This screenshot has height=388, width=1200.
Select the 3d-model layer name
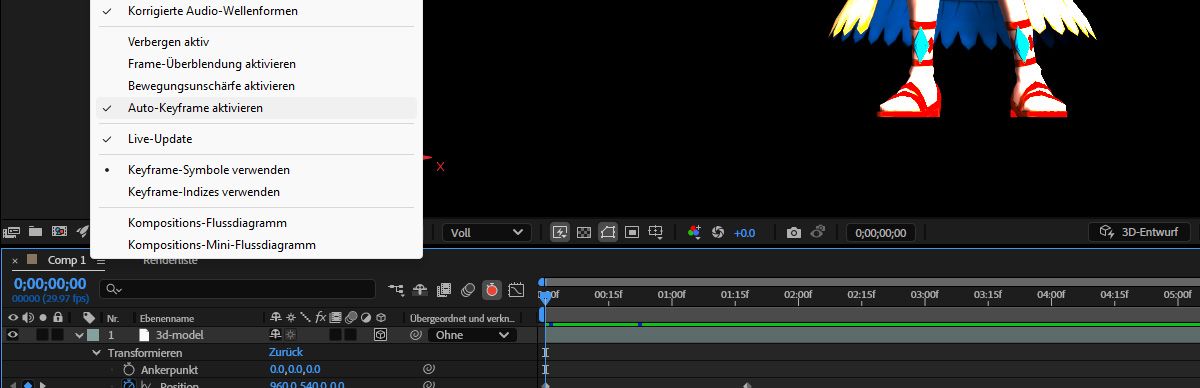click(180, 336)
